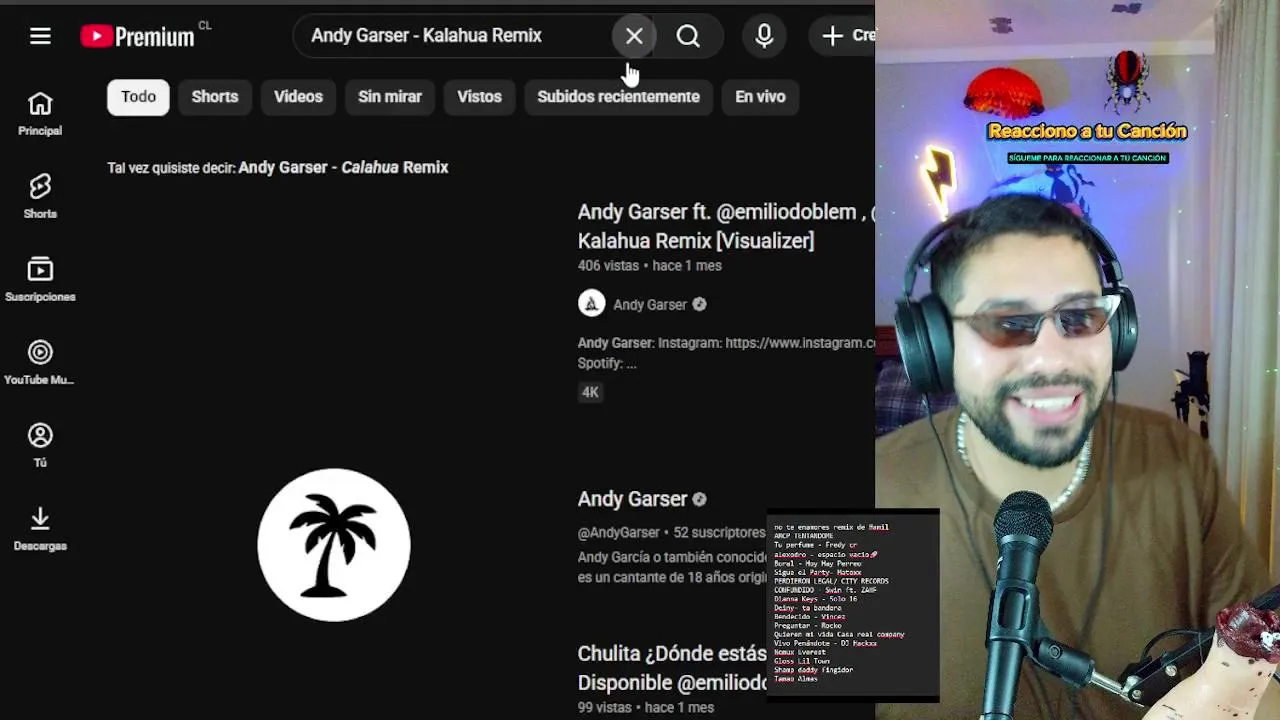Click Andy Garser channel avatar under video

click(592, 304)
